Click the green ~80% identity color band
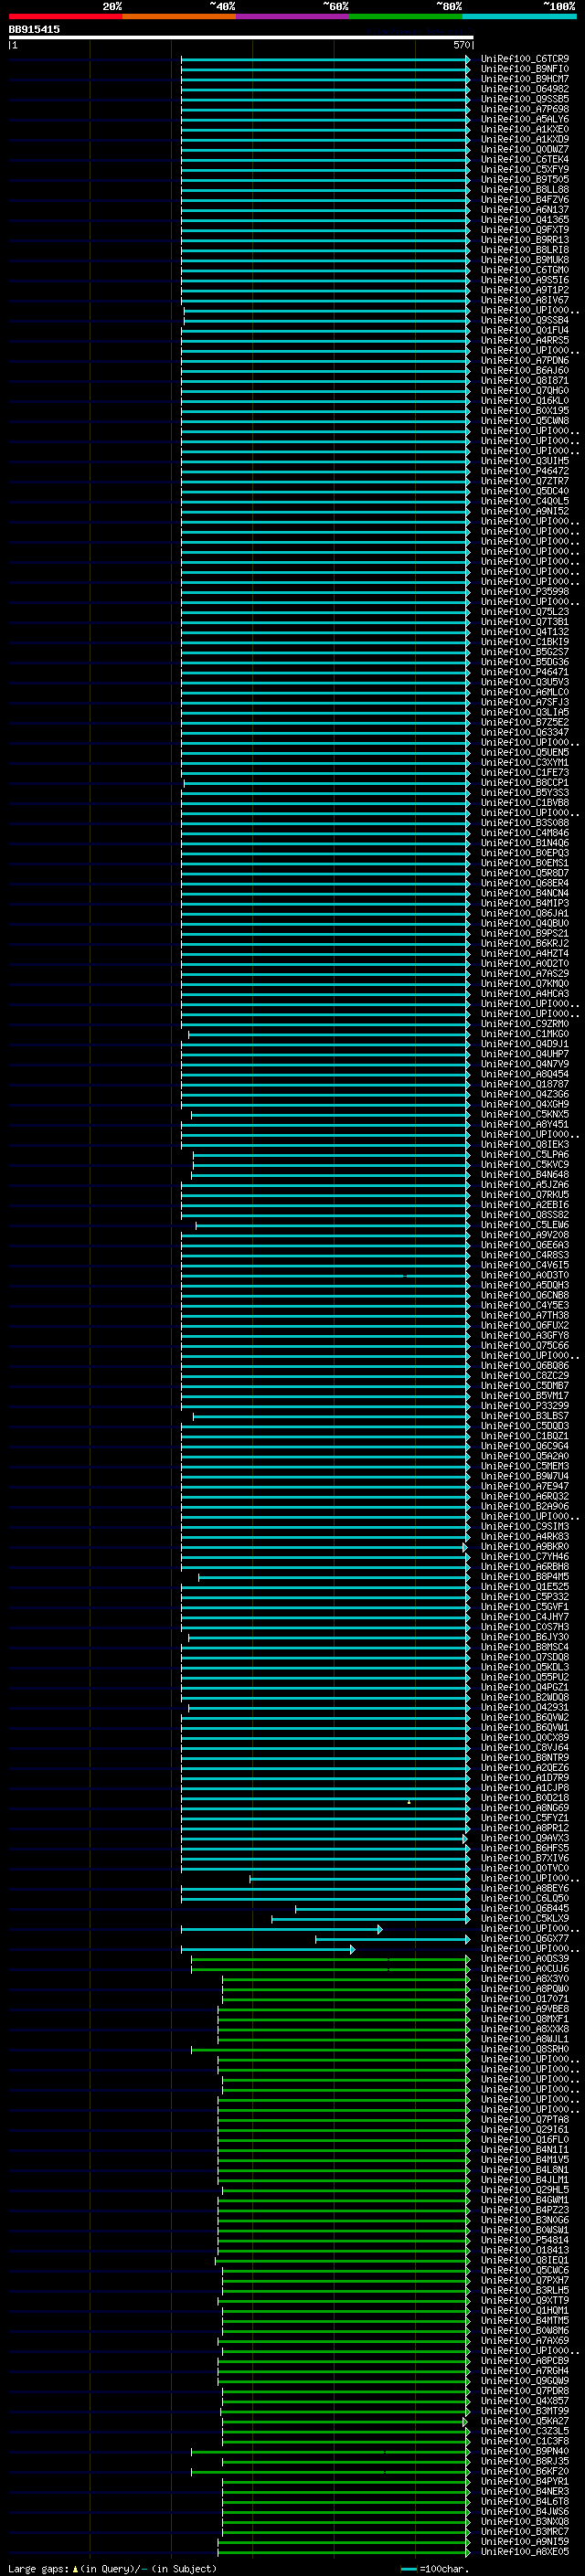Image resolution: width=585 pixels, height=2576 pixels. pyautogui.click(x=406, y=16)
